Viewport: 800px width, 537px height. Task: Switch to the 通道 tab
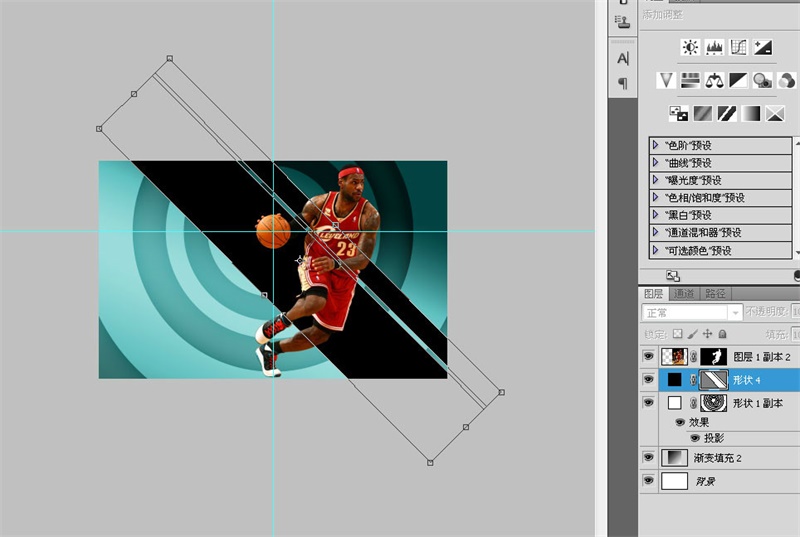pyautogui.click(x=684, y=294)
